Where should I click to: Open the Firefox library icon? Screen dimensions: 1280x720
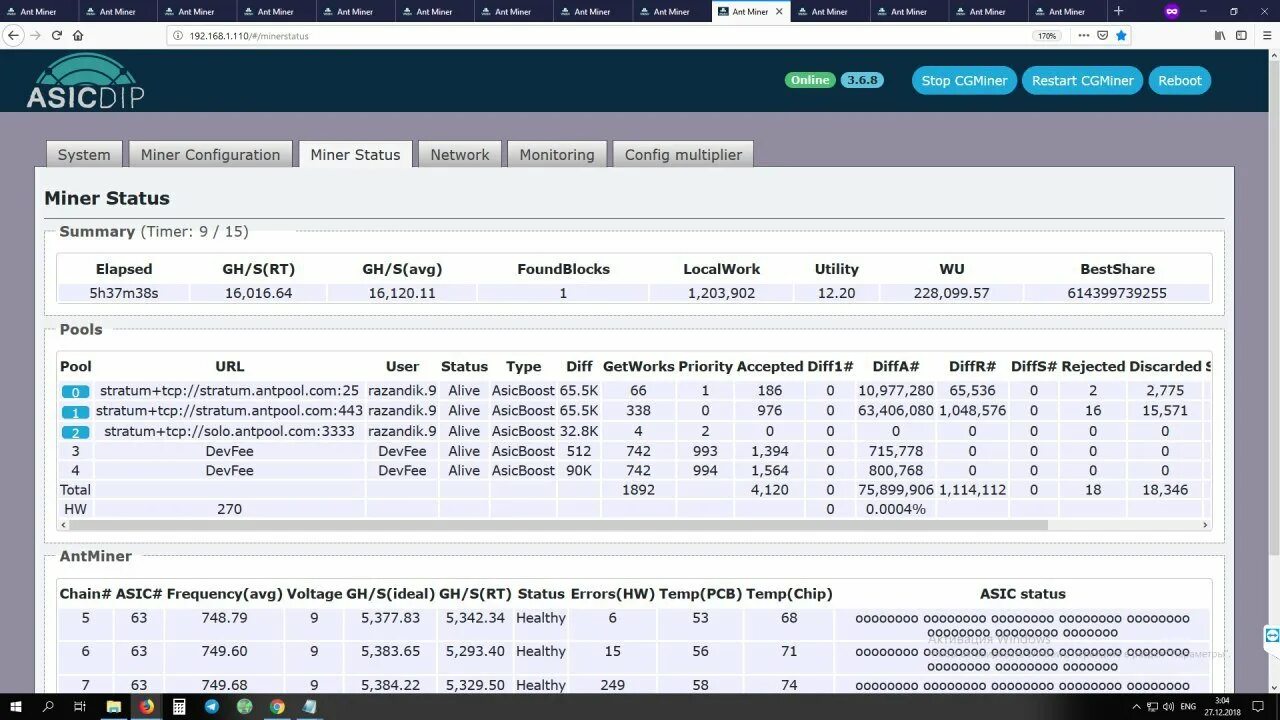coord(1220,35)
